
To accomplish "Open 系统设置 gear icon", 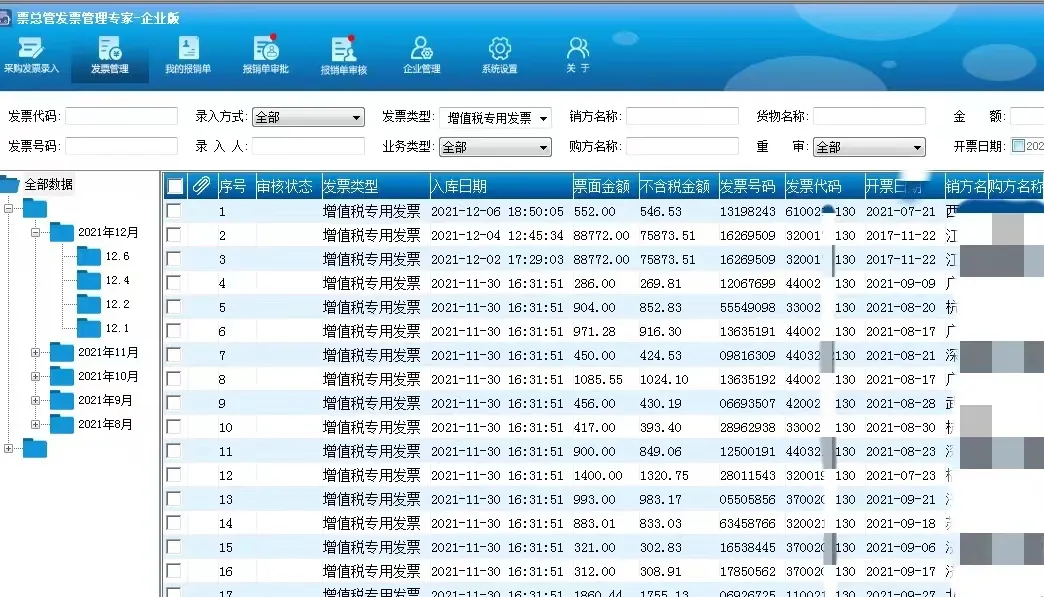I will click(499, 54).
